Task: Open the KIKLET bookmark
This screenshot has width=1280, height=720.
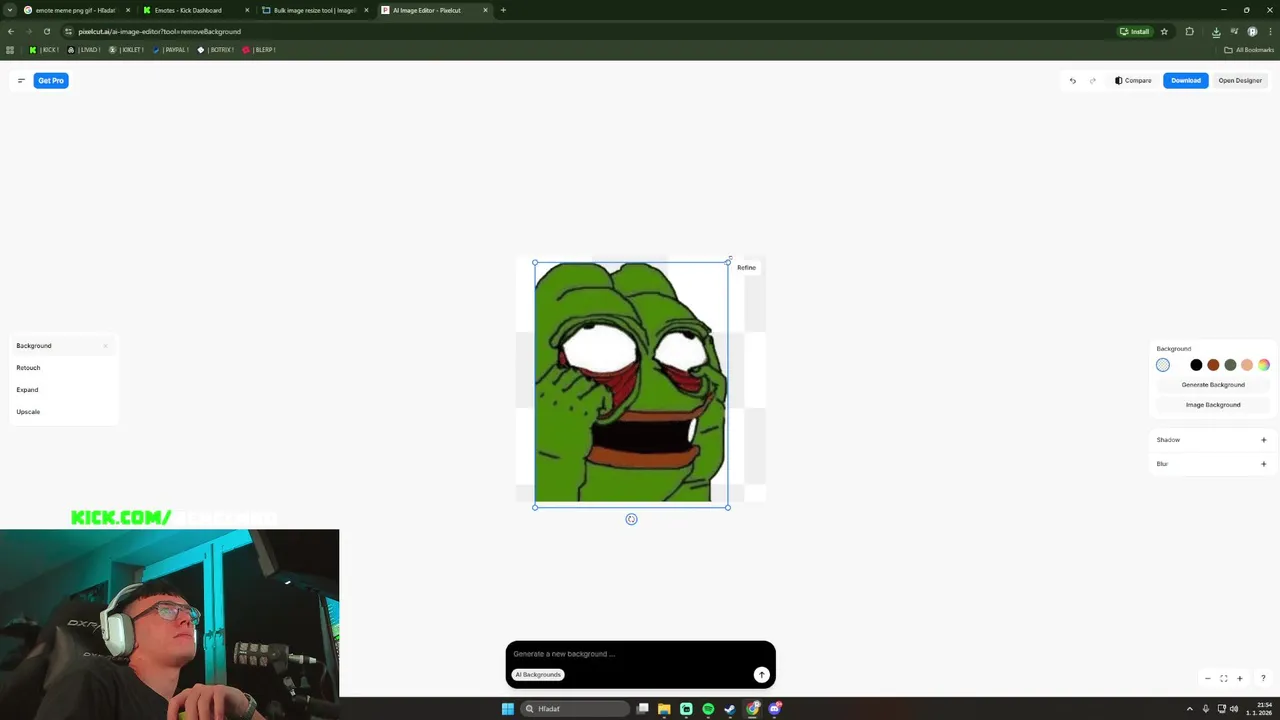Action: click(x=126, y=49)
